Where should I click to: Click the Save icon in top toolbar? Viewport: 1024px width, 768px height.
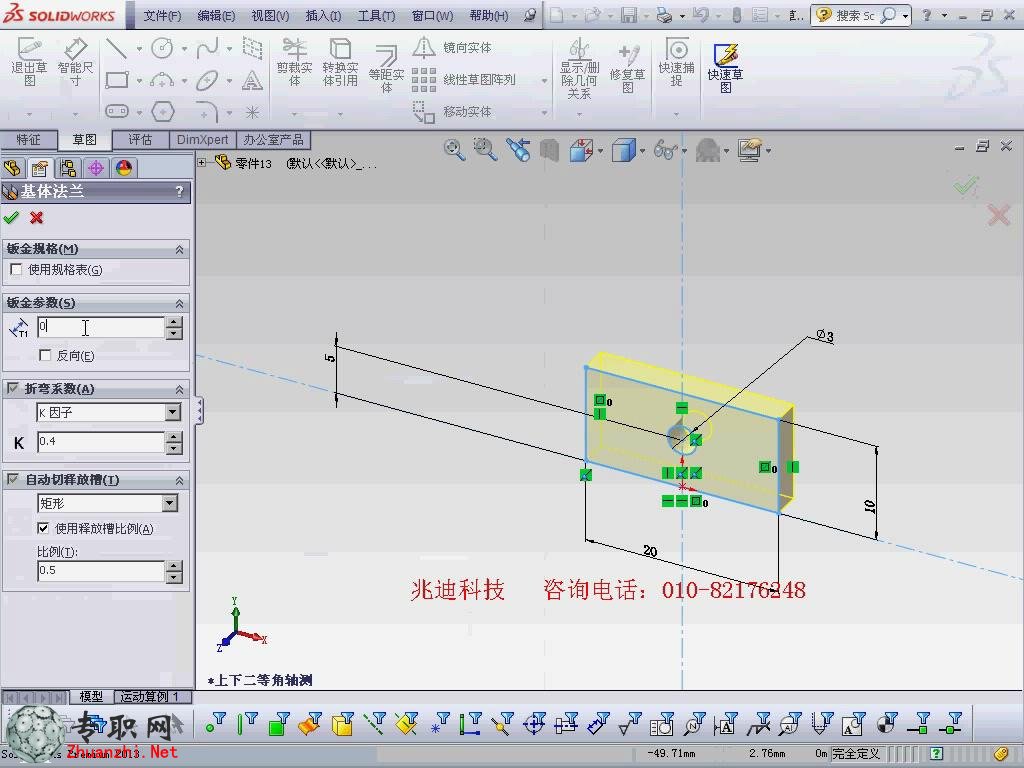click(x=628, y=14)
